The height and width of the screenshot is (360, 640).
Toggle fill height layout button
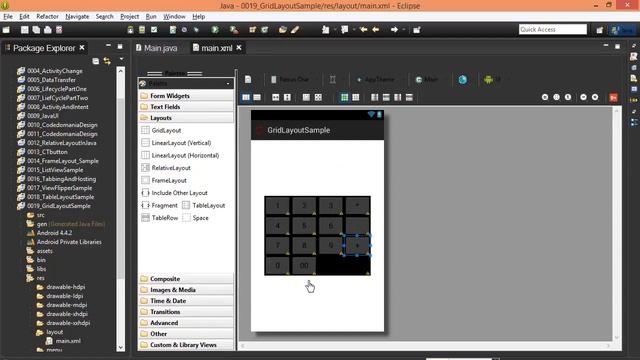pos(287,97)
